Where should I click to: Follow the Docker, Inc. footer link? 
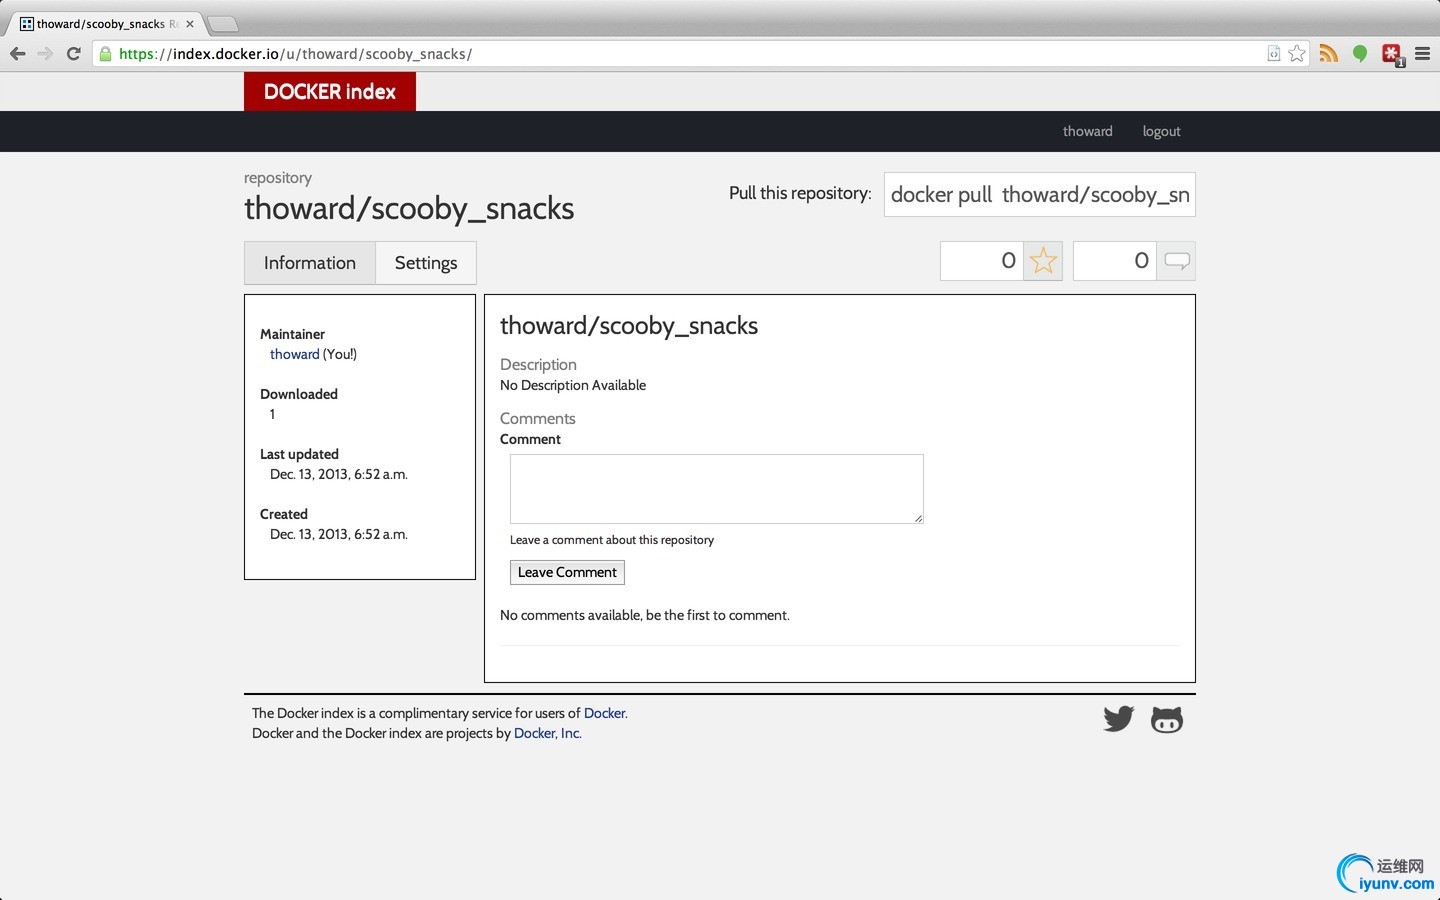(547, 733)
